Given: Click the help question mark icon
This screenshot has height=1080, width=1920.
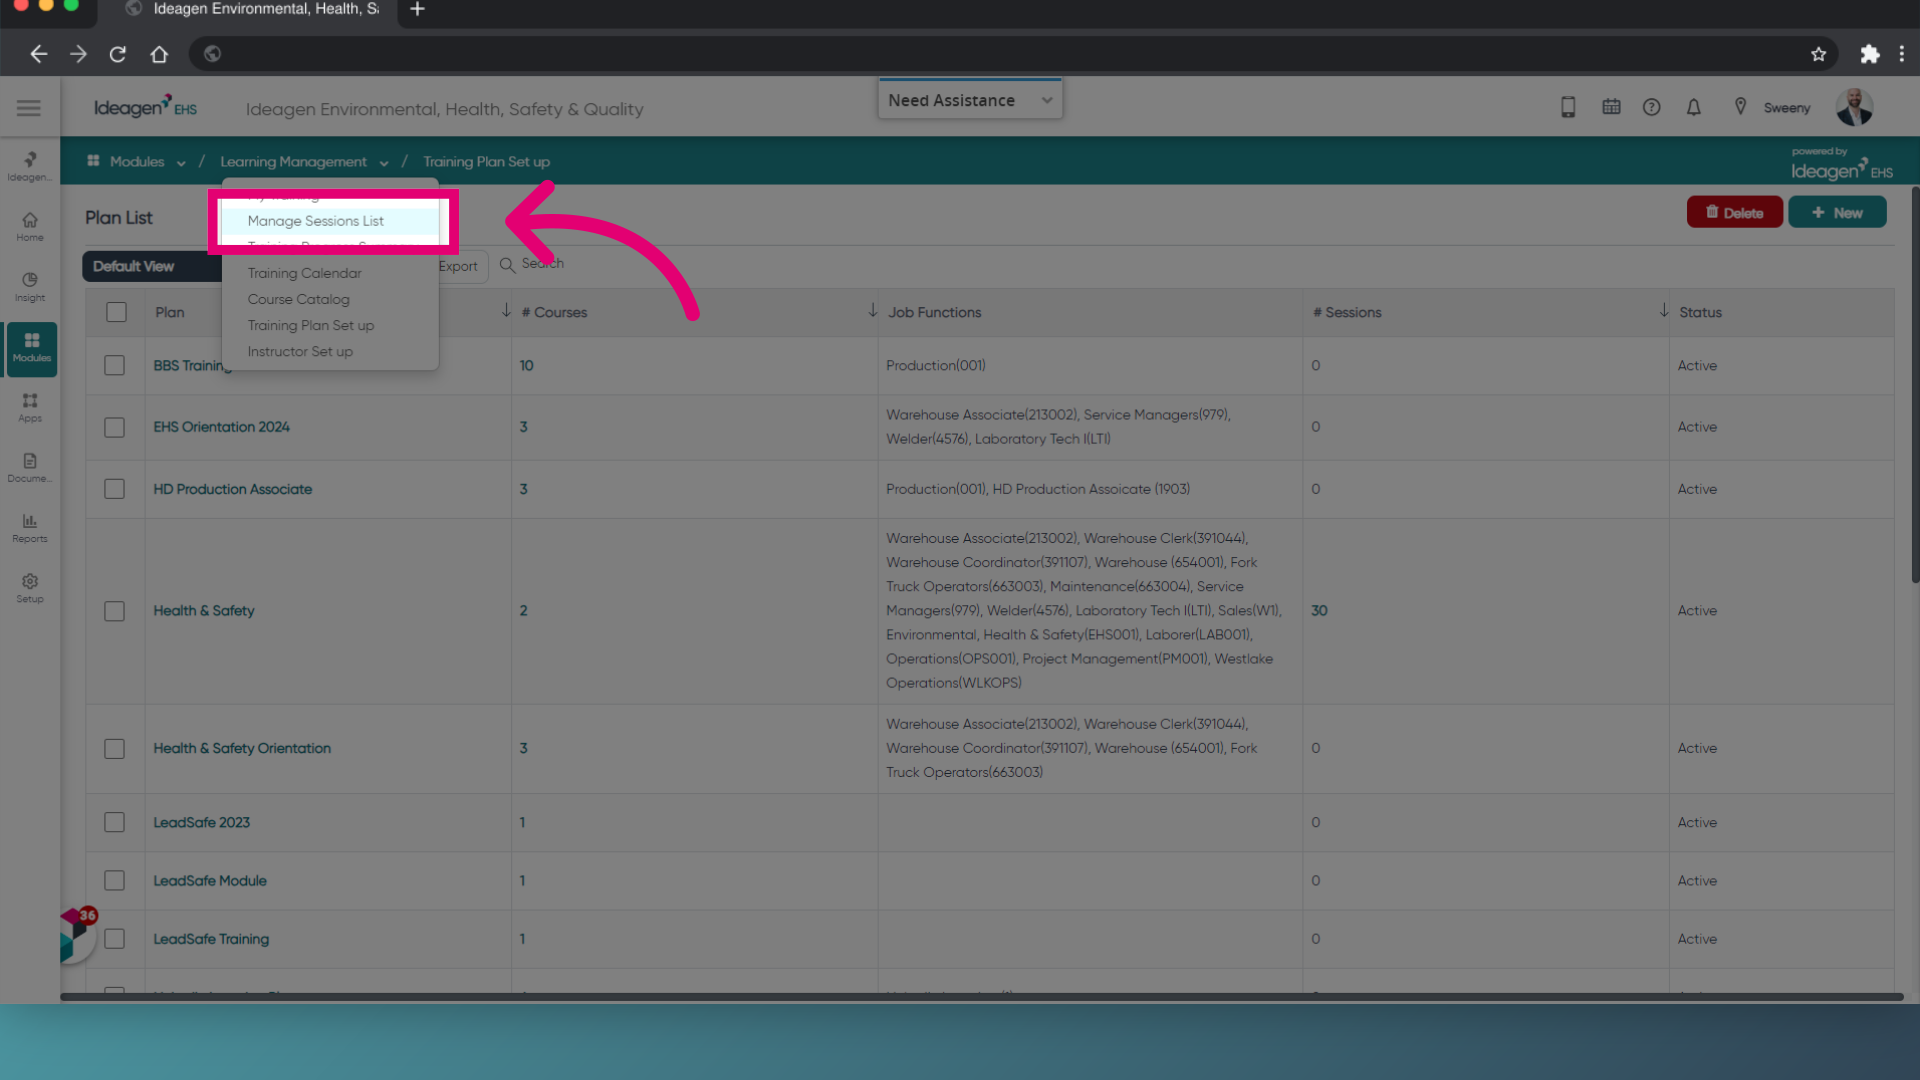Looking at the screenshot, I should [1652, 107].
